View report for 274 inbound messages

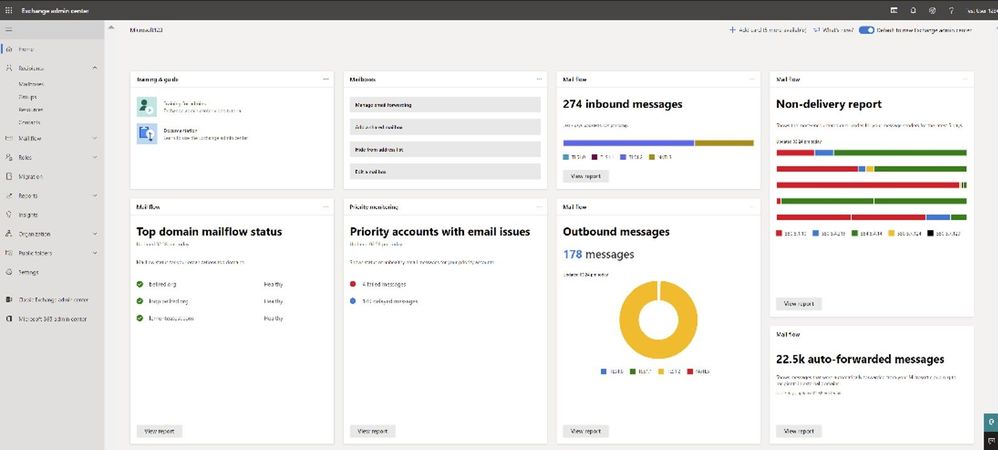[x=586, y=176]
